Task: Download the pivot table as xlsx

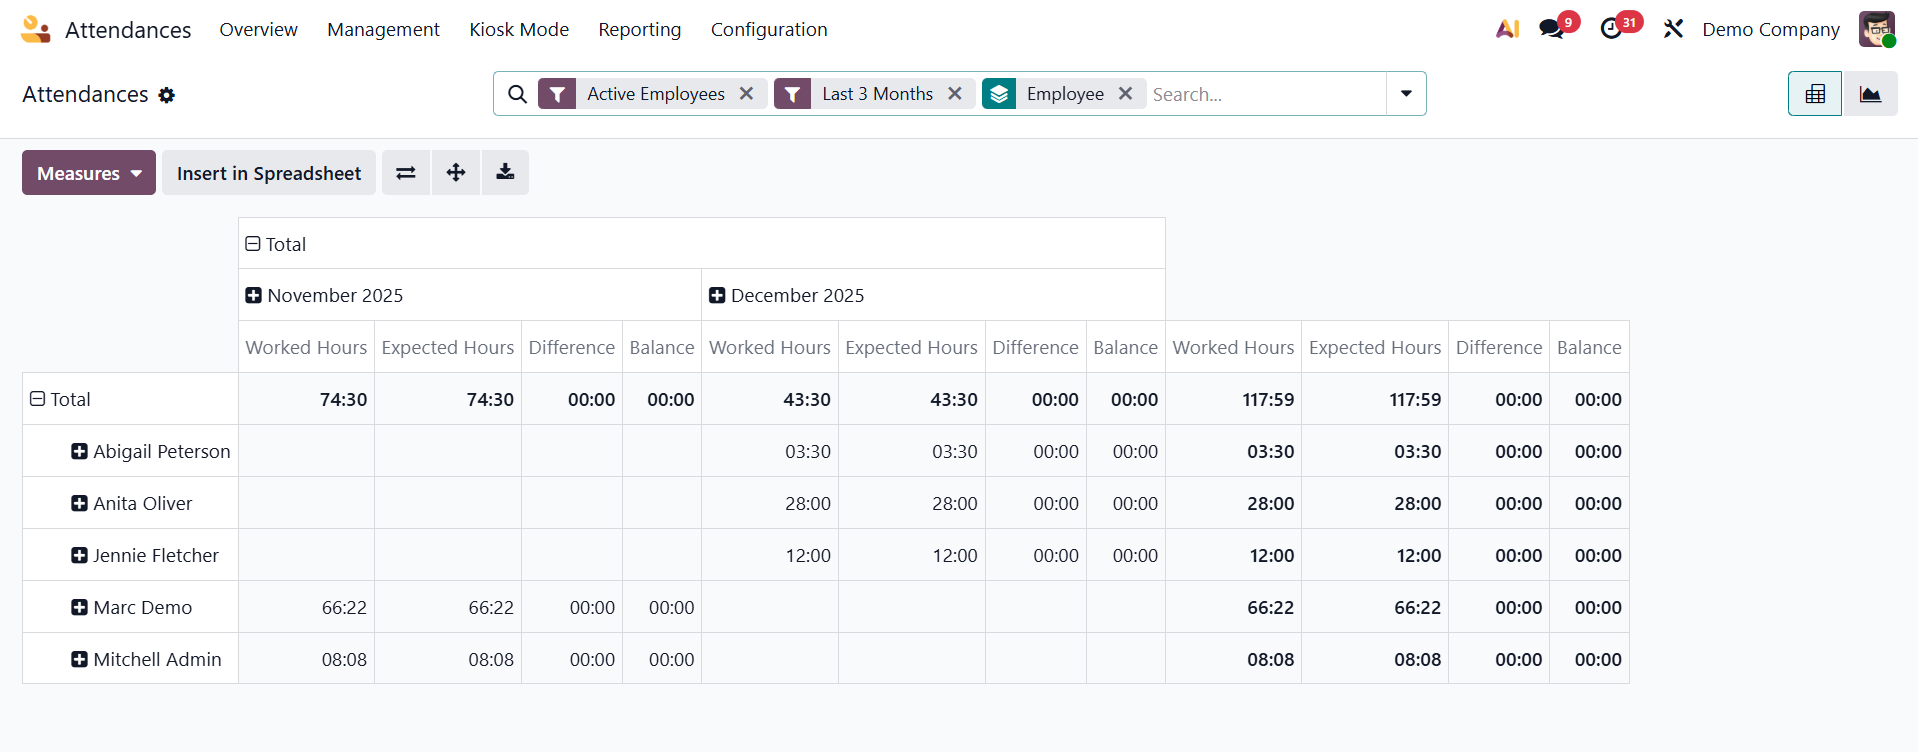Action: point(505,173)
